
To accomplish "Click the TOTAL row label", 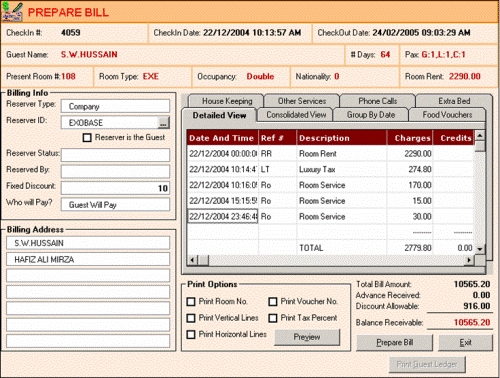I will coord(311,248).
